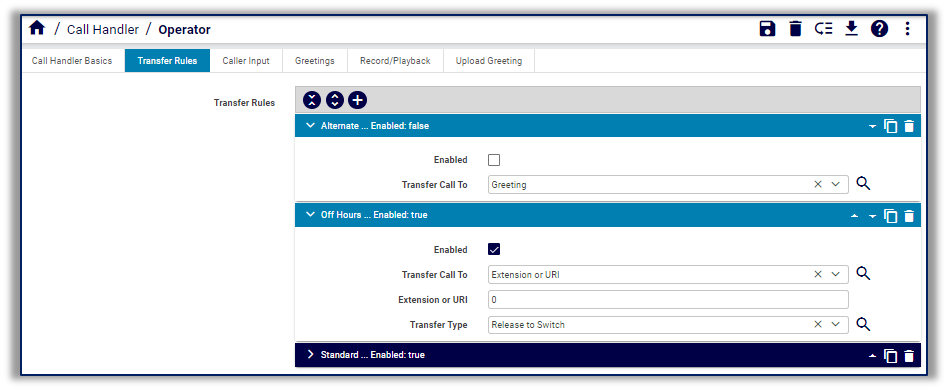948x390 pixels.
Task: Open the Caller Input tab
Action: pyautogui.click(x=246, y=60)
